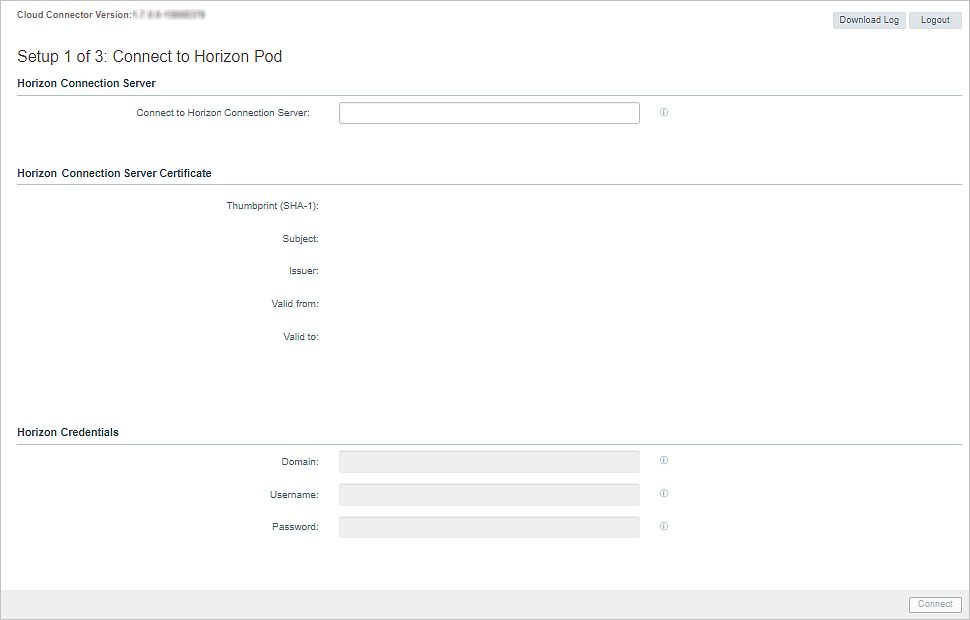Click the 'Horizon Credentials' section heading
This screenshot has height=620, width=970.
coord(68,433)
